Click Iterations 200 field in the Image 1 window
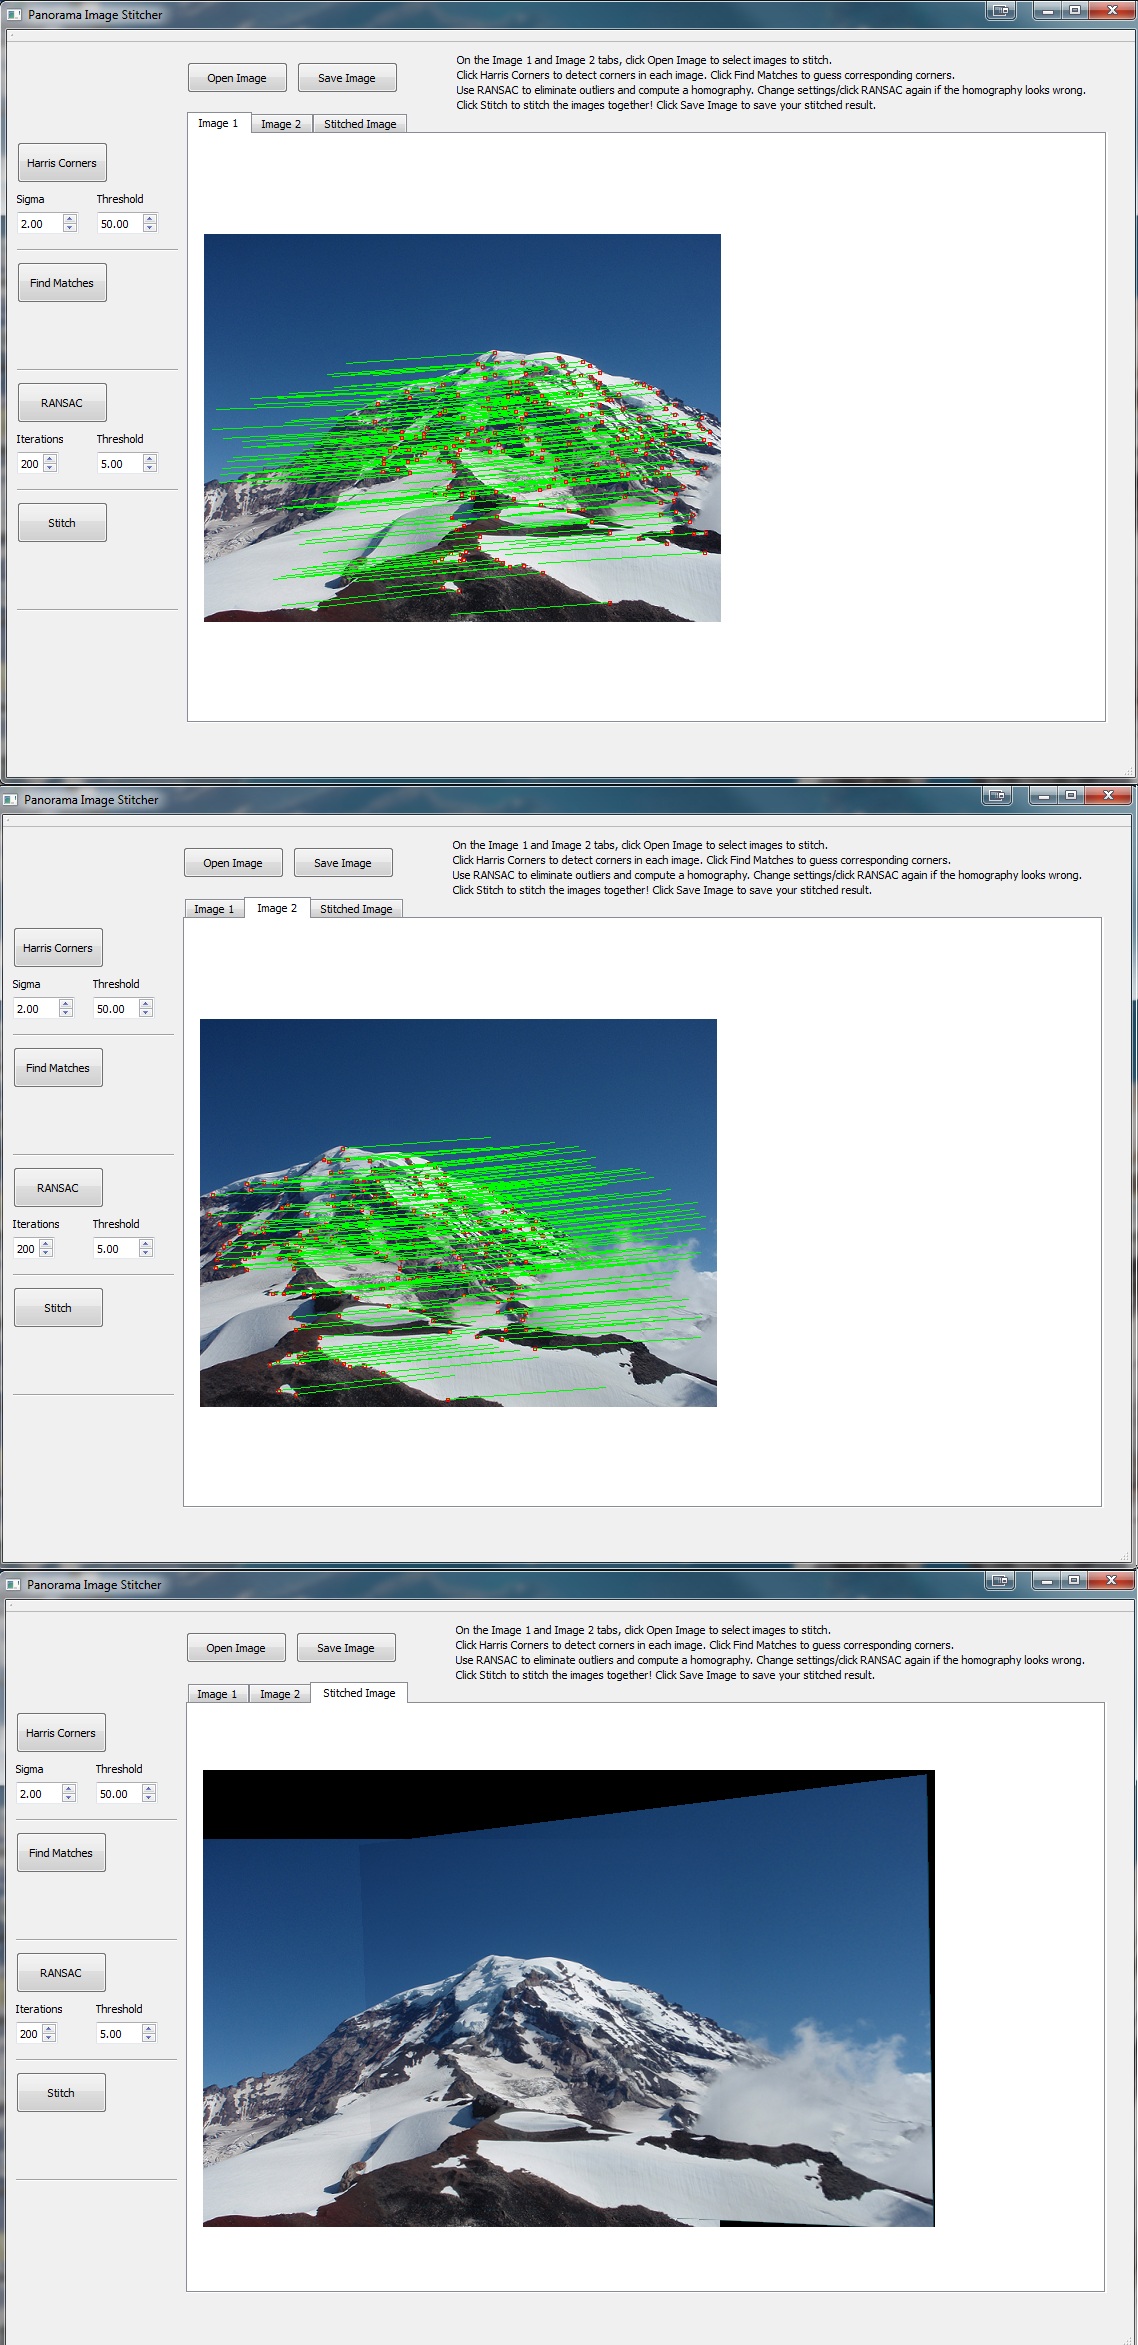The width and height of the screenshot is (1138, 2345). pyautogui.click(x=30, y=464)
